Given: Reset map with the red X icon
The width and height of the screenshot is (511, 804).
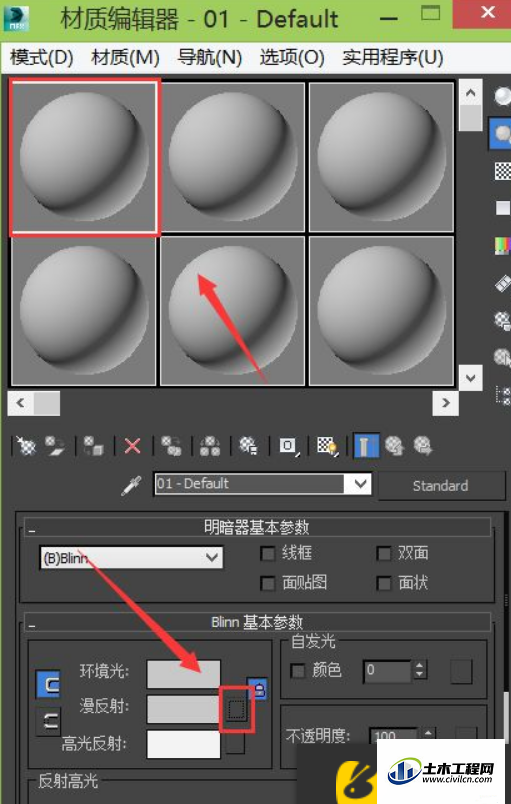Looking at the screenshot, I should 133,446.
